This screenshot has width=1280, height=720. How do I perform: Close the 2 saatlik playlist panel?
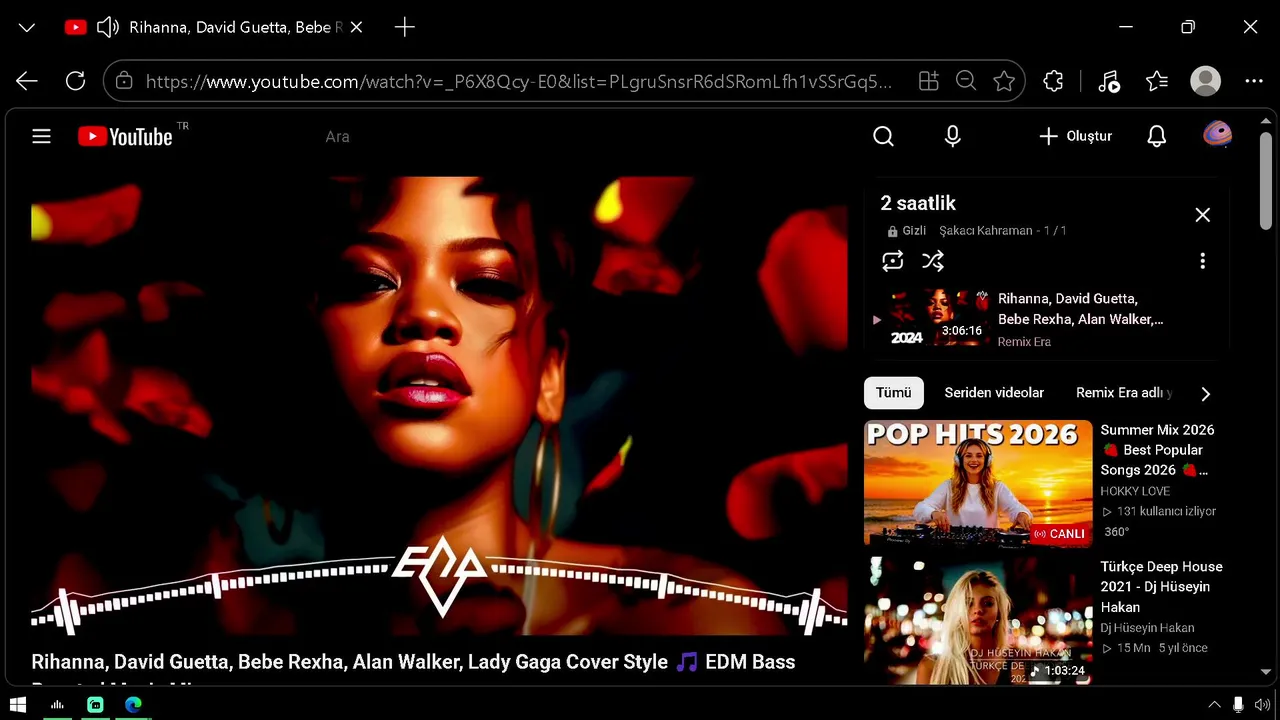point(1203,215)
